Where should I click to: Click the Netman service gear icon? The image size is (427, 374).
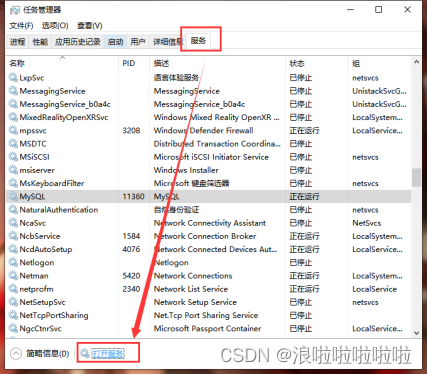click(13, 276)
